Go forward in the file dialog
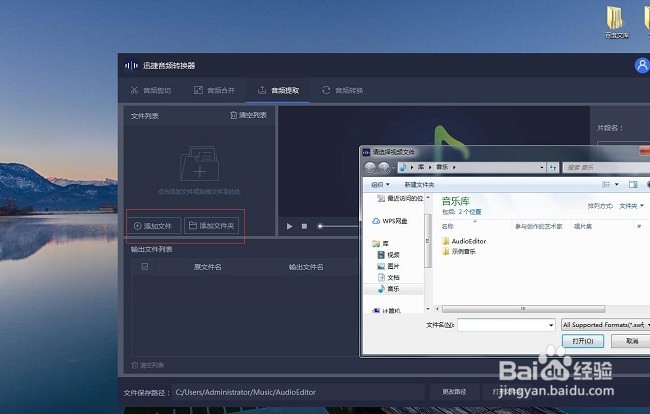Screen dimensions: 650x414 click(x=384, y=167)
